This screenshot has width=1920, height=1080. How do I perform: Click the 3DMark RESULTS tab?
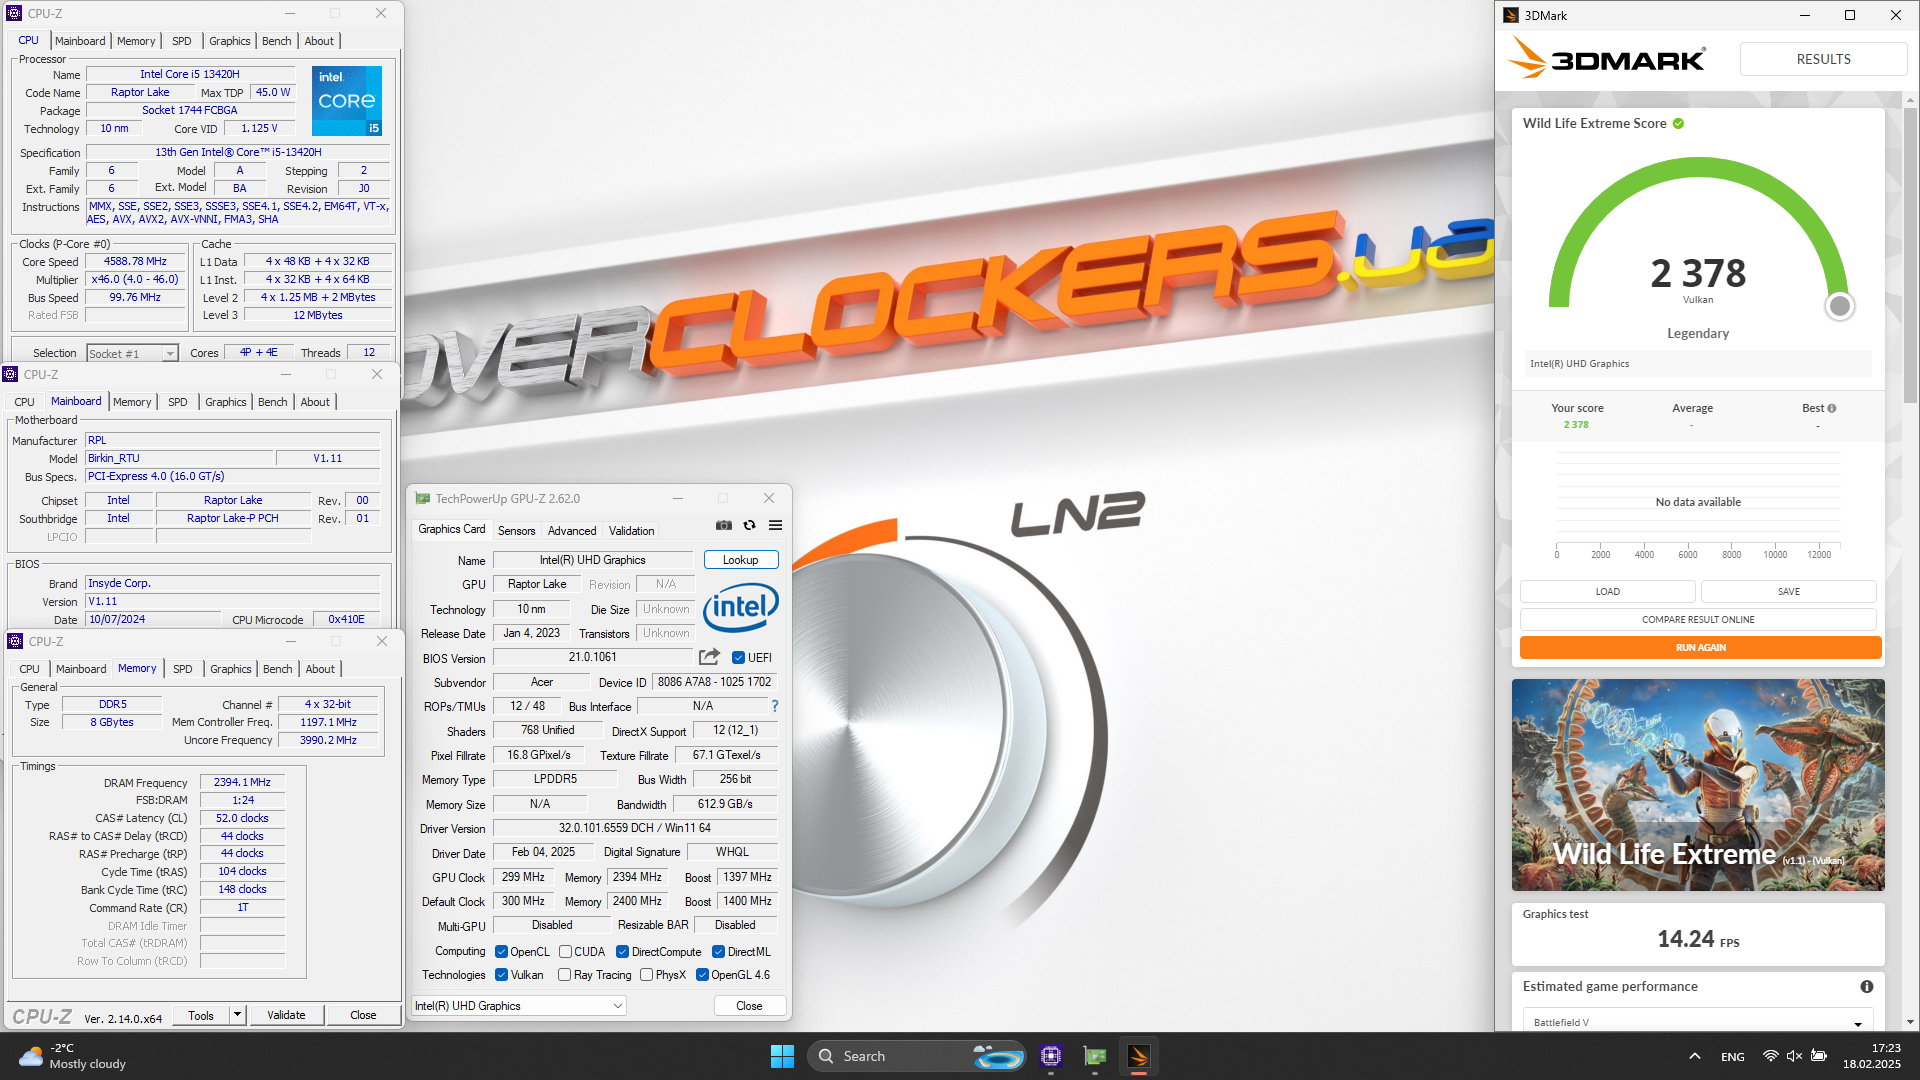pyautogui.click(x=1823, y=59)
